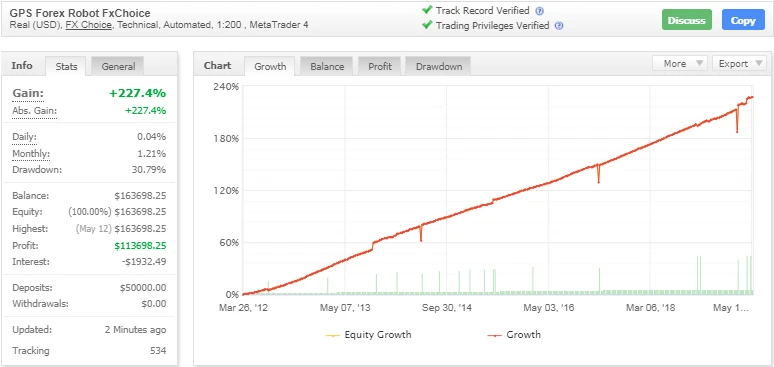The width and height of the screenshot is (774, 367).
Task: Click the 0.04% daily value
Action: click(152, 137)
